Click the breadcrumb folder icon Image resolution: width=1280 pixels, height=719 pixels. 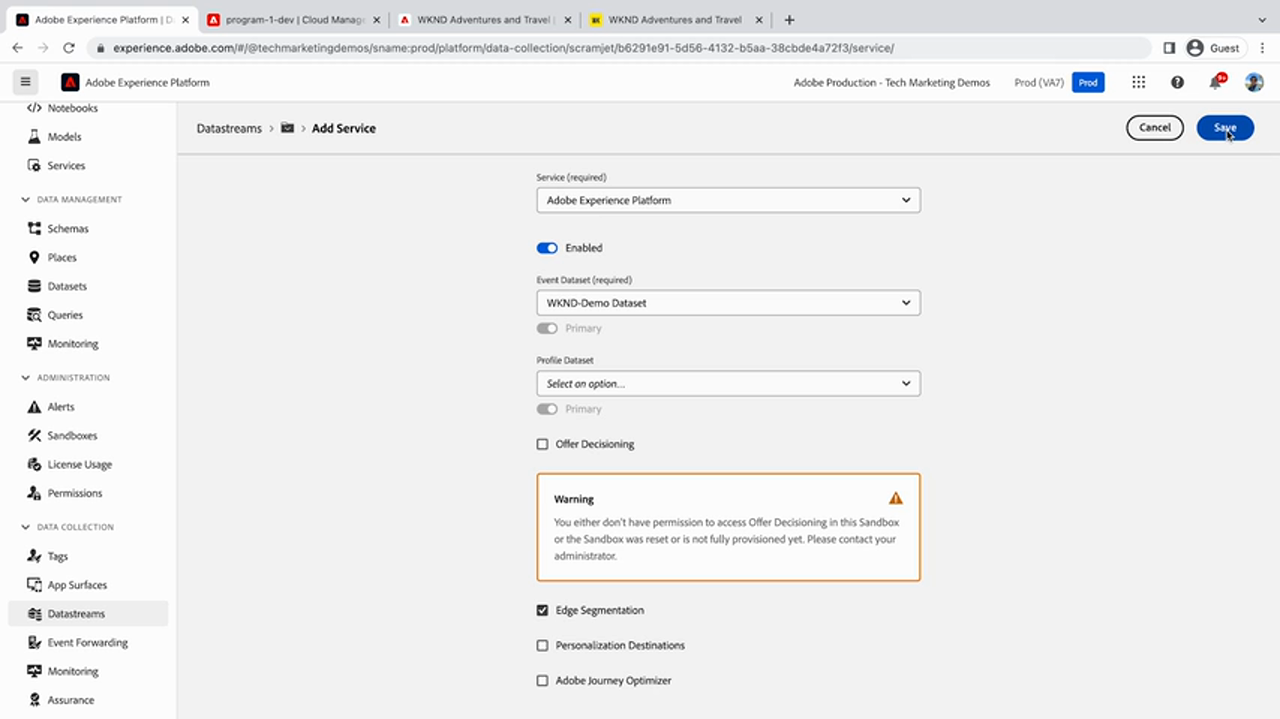[287, 128]
